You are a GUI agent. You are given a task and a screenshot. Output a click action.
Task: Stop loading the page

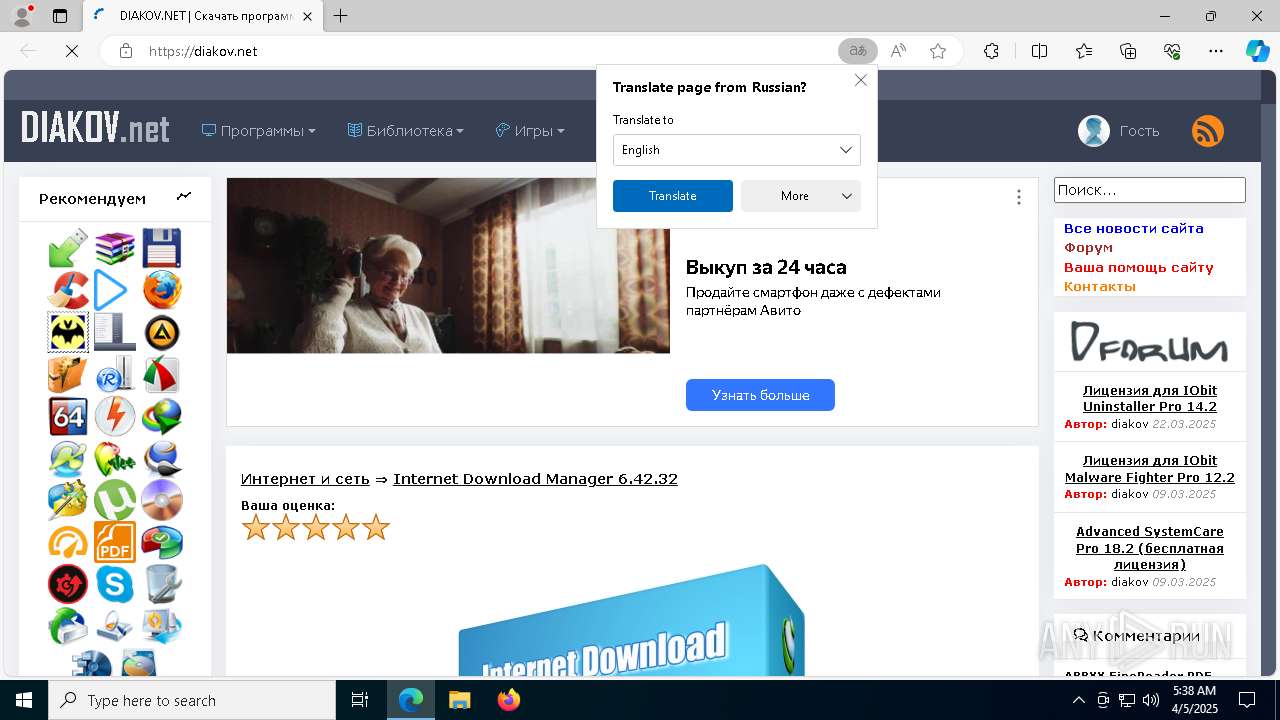(72, 51)
